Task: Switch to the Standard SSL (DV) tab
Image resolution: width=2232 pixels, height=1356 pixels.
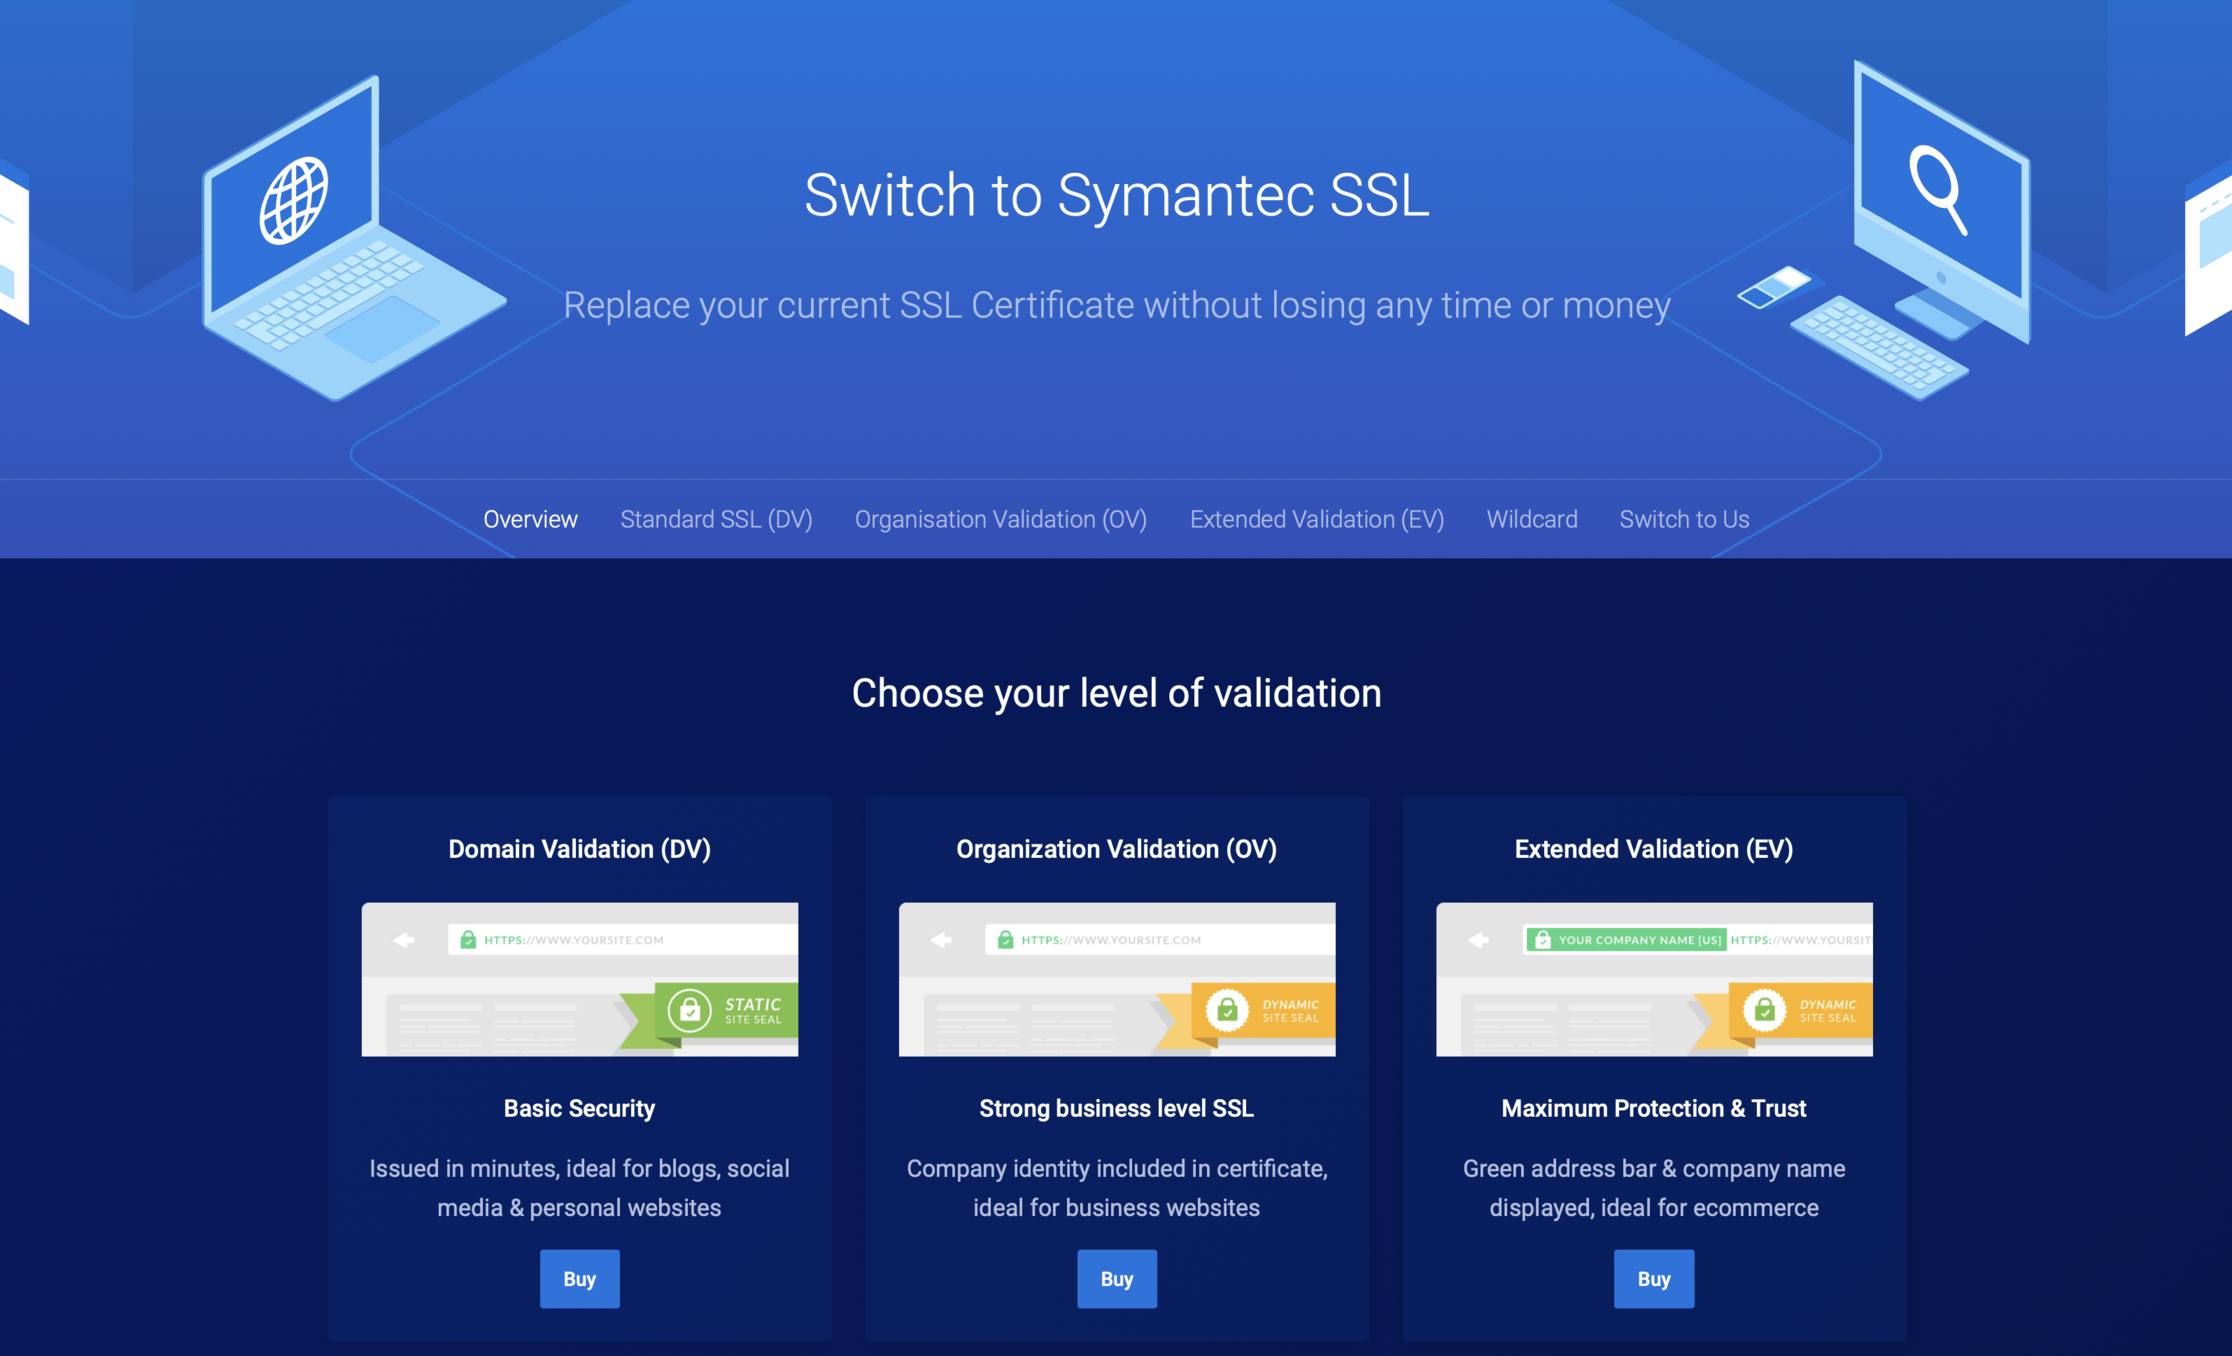Action: [x=716, y=519]
